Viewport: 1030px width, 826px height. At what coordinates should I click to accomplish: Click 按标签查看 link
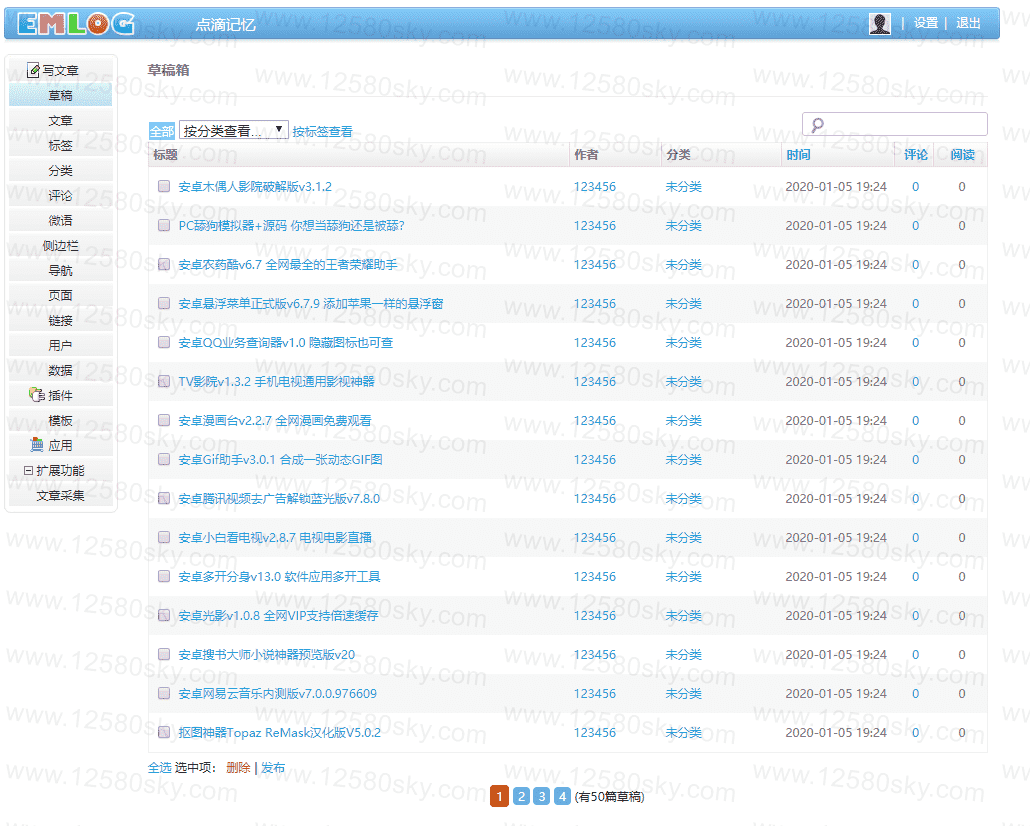[323, 131]
